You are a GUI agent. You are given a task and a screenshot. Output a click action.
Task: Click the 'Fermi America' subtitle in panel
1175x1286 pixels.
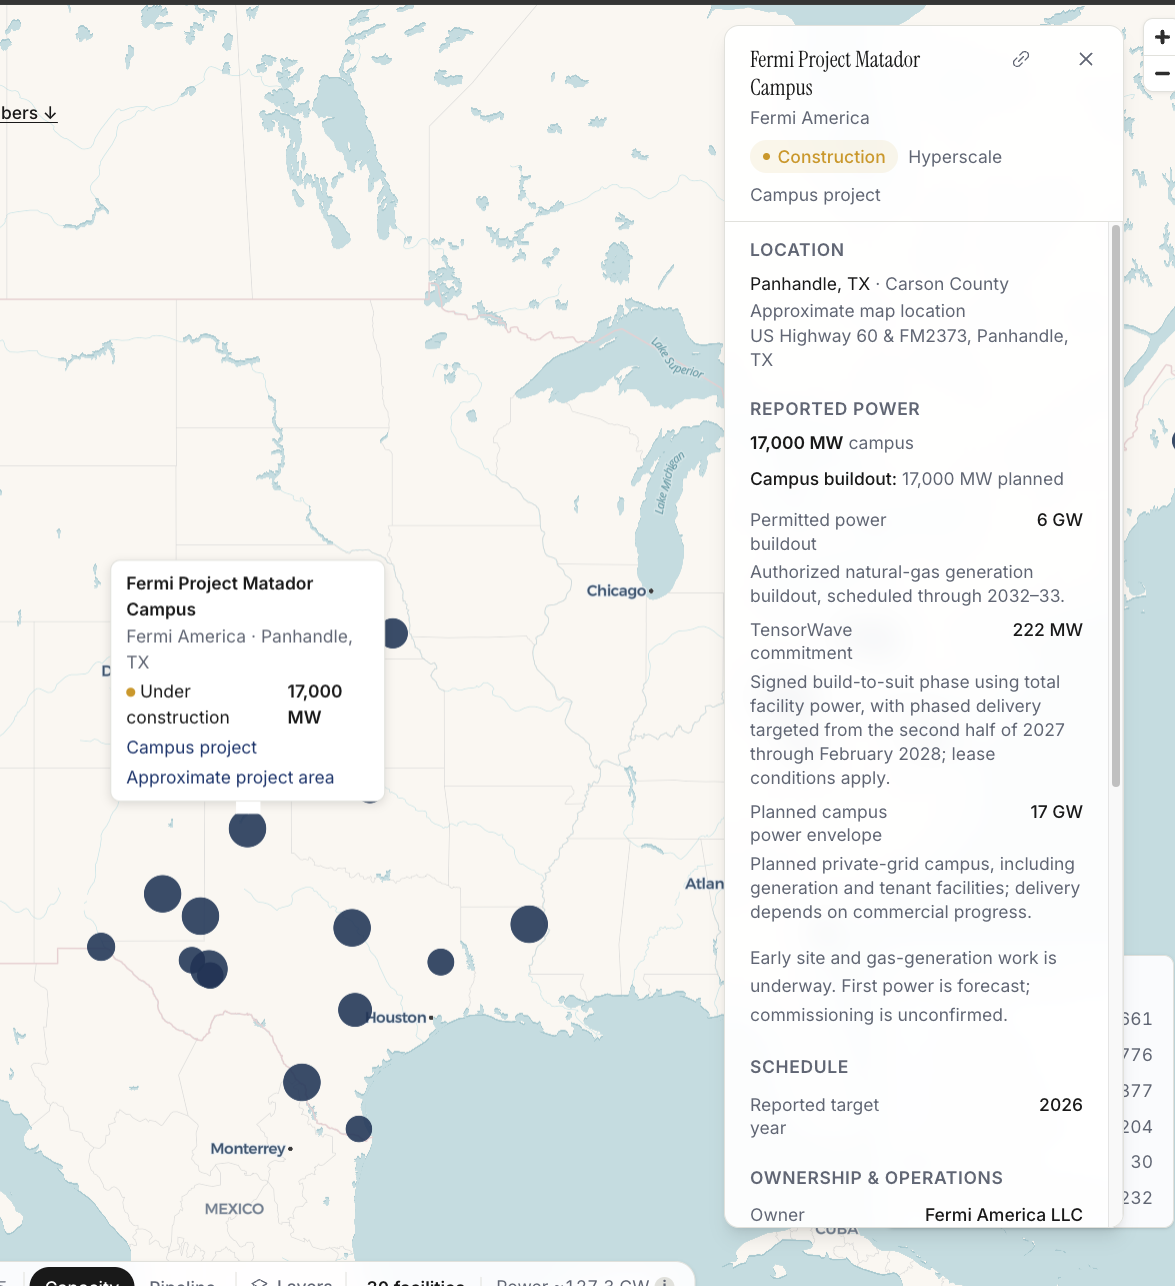pos(810,118)
